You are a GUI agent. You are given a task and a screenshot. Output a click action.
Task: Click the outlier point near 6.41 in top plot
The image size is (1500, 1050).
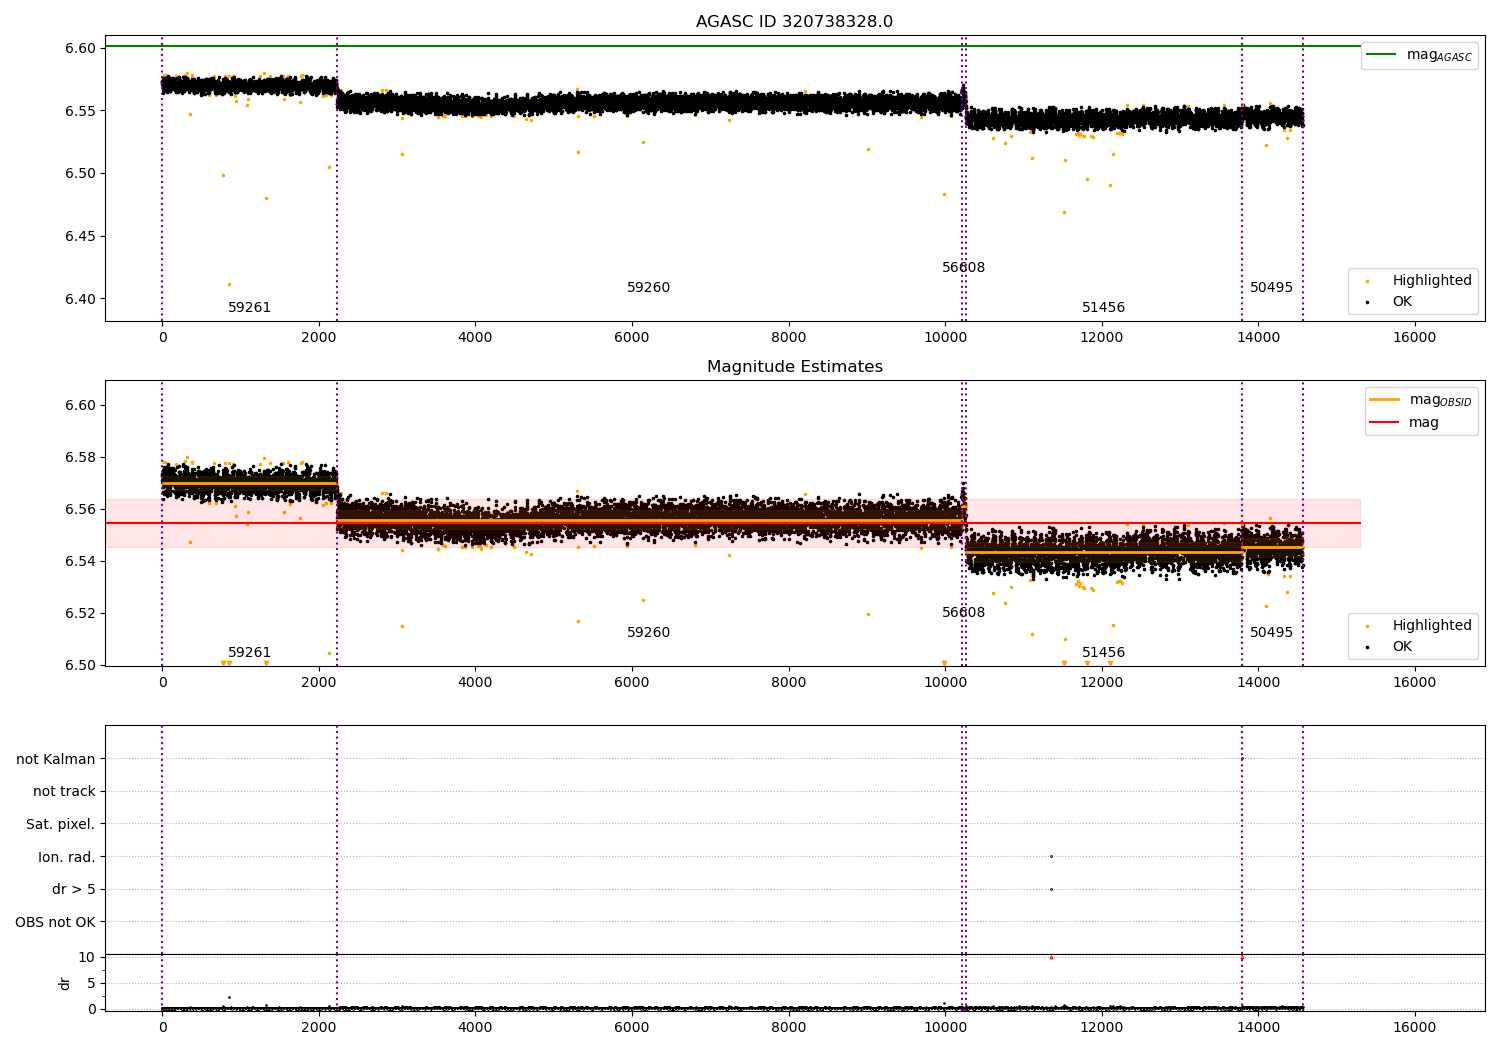(229, 284)
